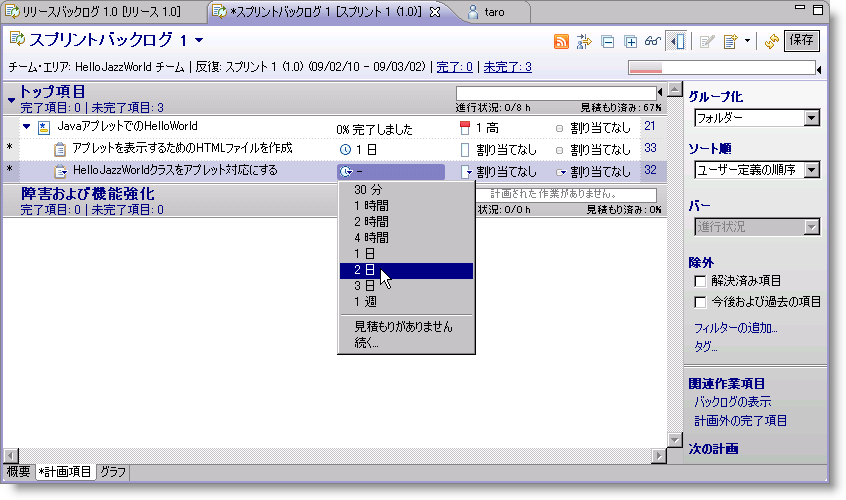The height and width of the screenshot is (500, 846).
Task: Click the タグ... link
Action: tap(705, 347)
